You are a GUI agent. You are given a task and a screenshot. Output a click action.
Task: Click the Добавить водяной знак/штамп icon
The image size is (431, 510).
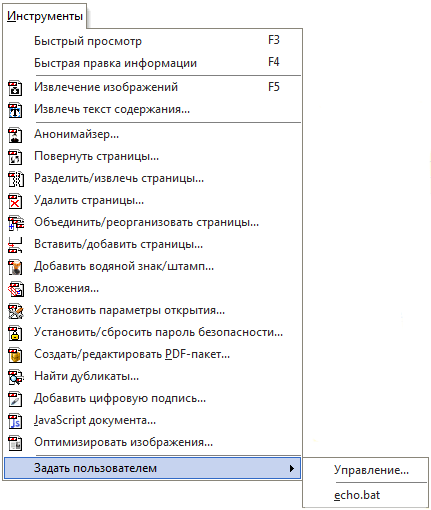pyautogui.click(x=15, y=267)
